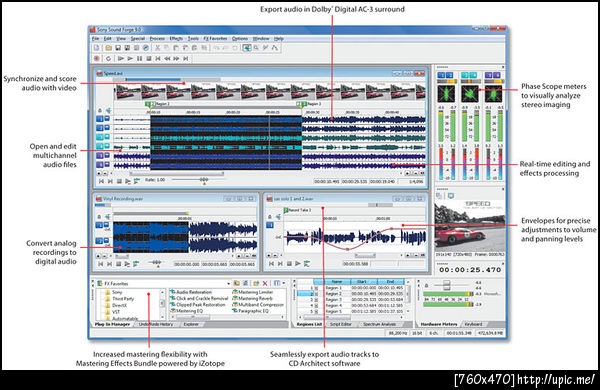The width and height of the screenshot is (600, 390).
Task: Switch to the Keyboard tab
Action: click(x=473, y=324)
